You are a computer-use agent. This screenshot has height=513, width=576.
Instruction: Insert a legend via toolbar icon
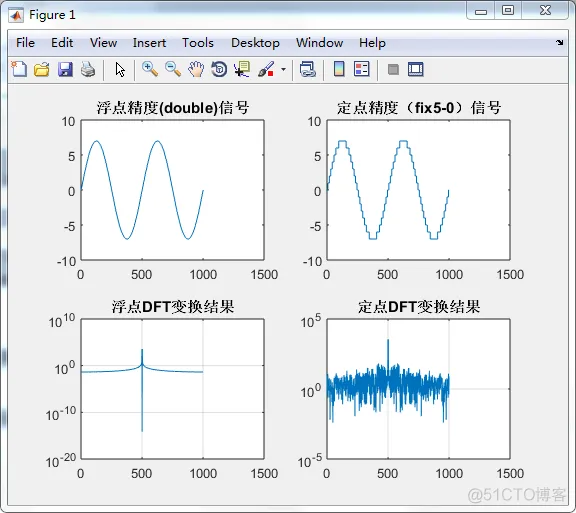361,69
